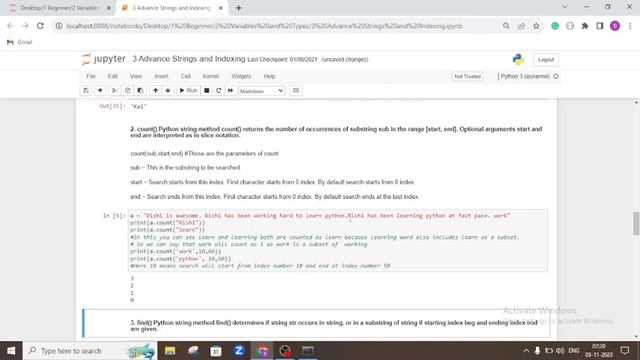Reload the page
The height and width of the screenshot is (360, 640).
pos(40,26)
